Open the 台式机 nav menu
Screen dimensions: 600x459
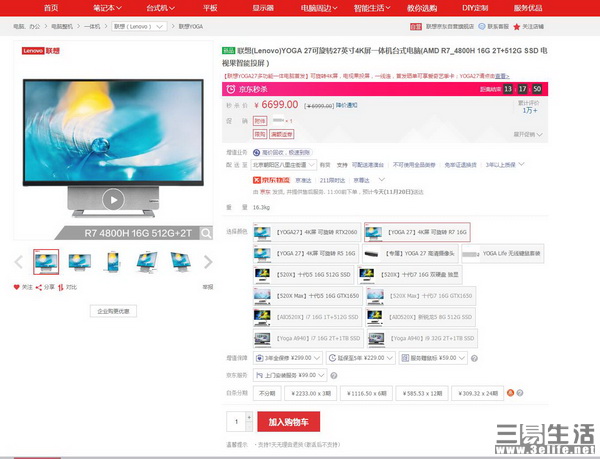tap(160, 8)
